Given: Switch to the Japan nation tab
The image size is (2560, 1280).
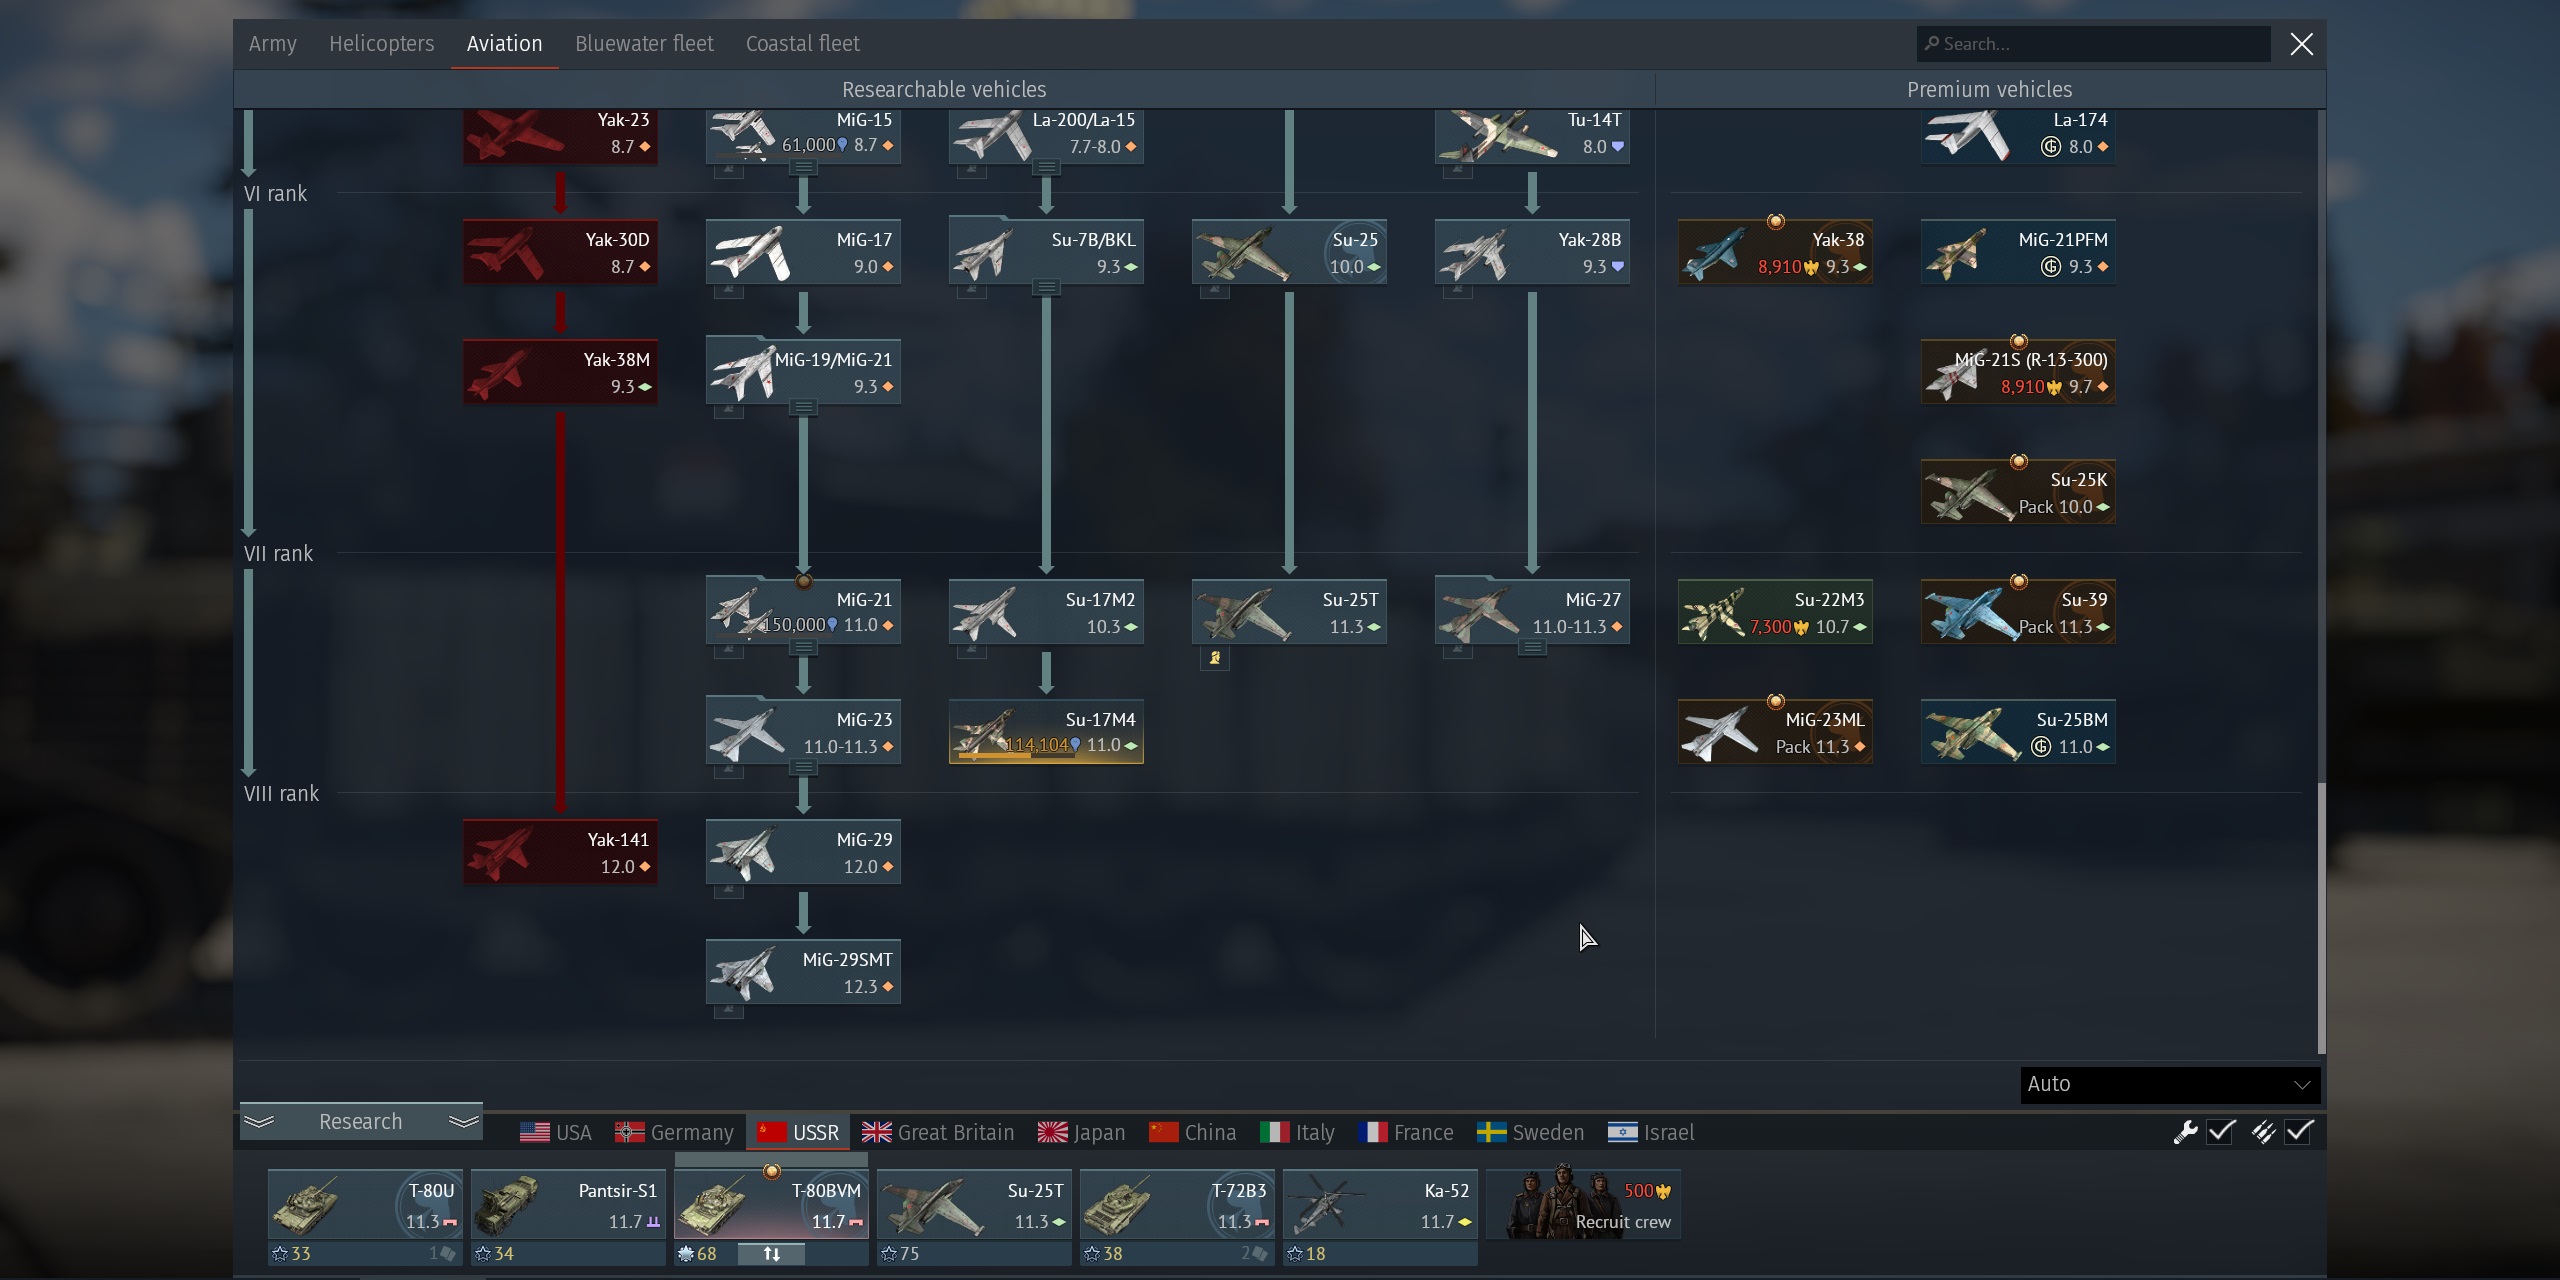Looking at the screenshot, I should 1082,1133.
